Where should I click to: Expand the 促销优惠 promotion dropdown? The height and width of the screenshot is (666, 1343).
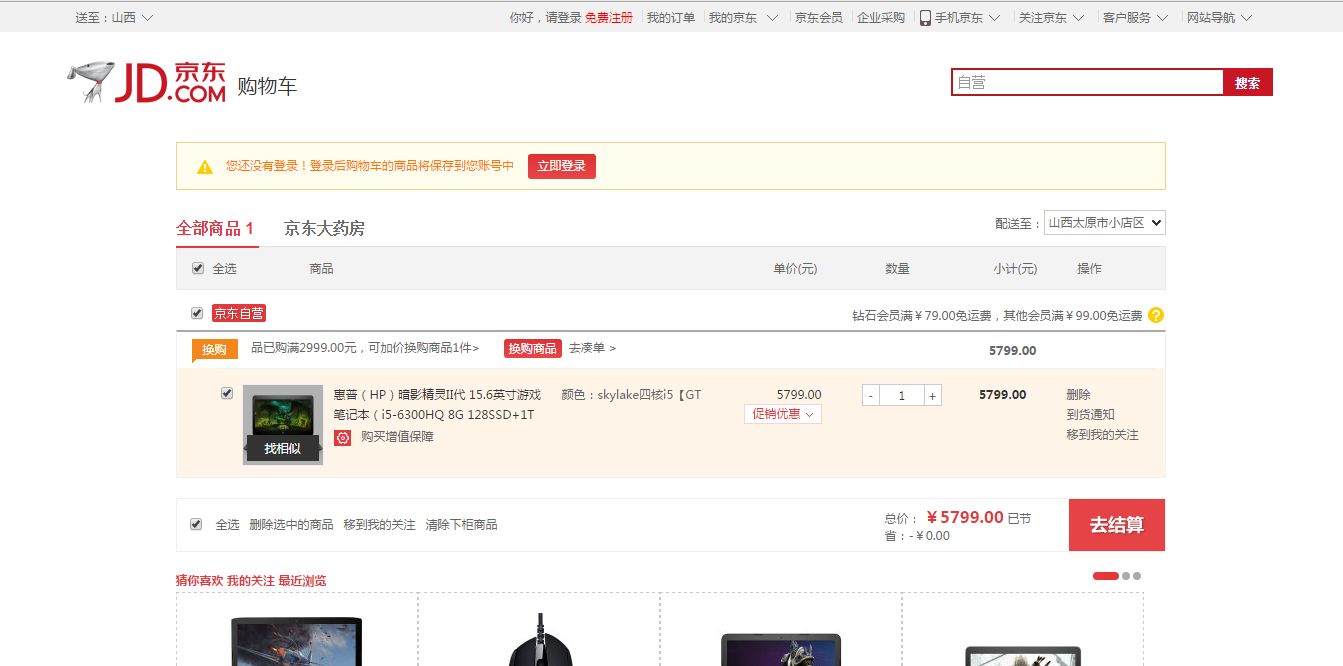[783, 414]
